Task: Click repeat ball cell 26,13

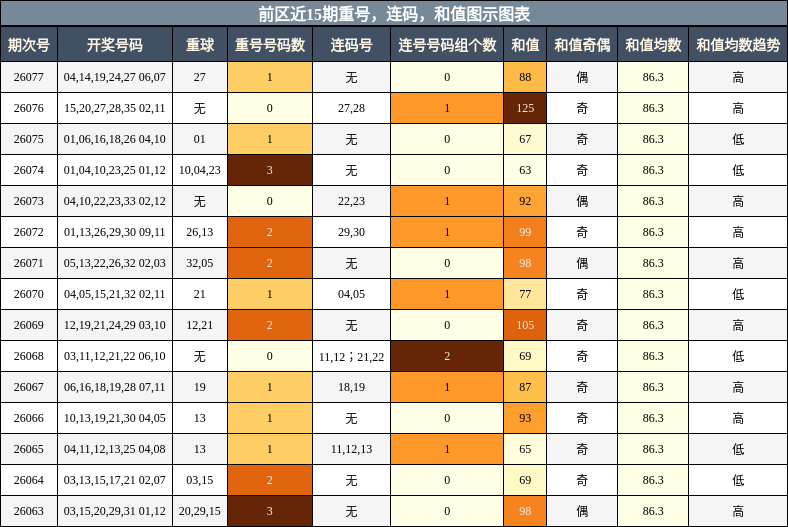Action: point(200,232)
